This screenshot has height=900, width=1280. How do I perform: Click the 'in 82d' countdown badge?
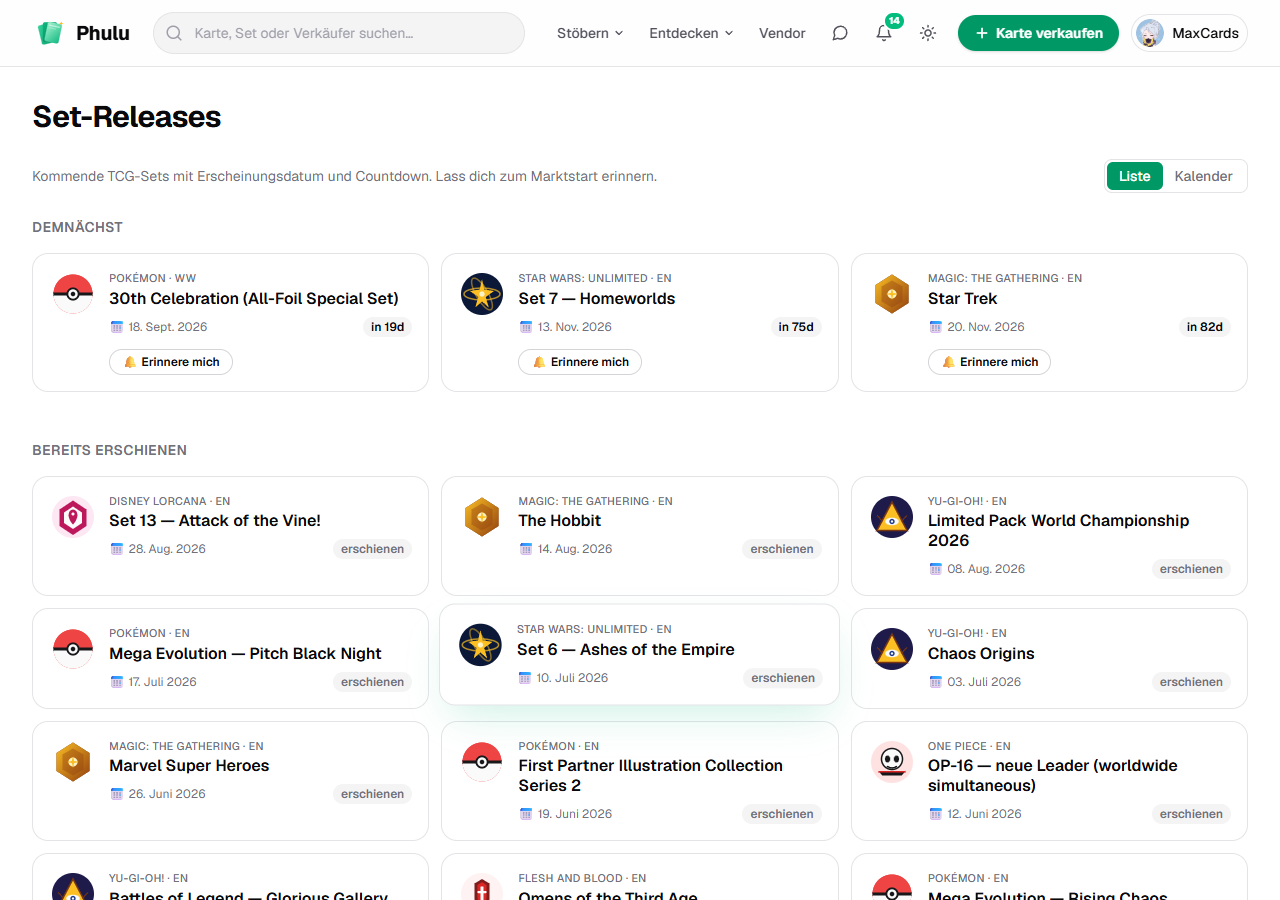1205,327
